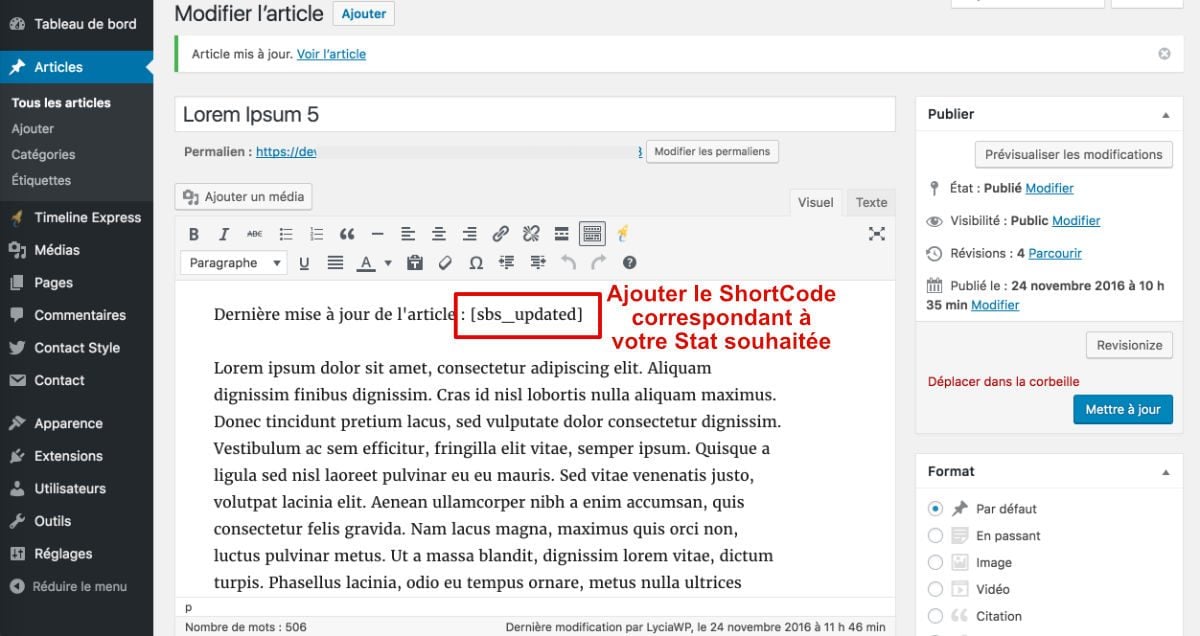The width and height of the screenshot is (1200, 636).
Task: Insert a bulleted list
Action: [x=285, y=233]
